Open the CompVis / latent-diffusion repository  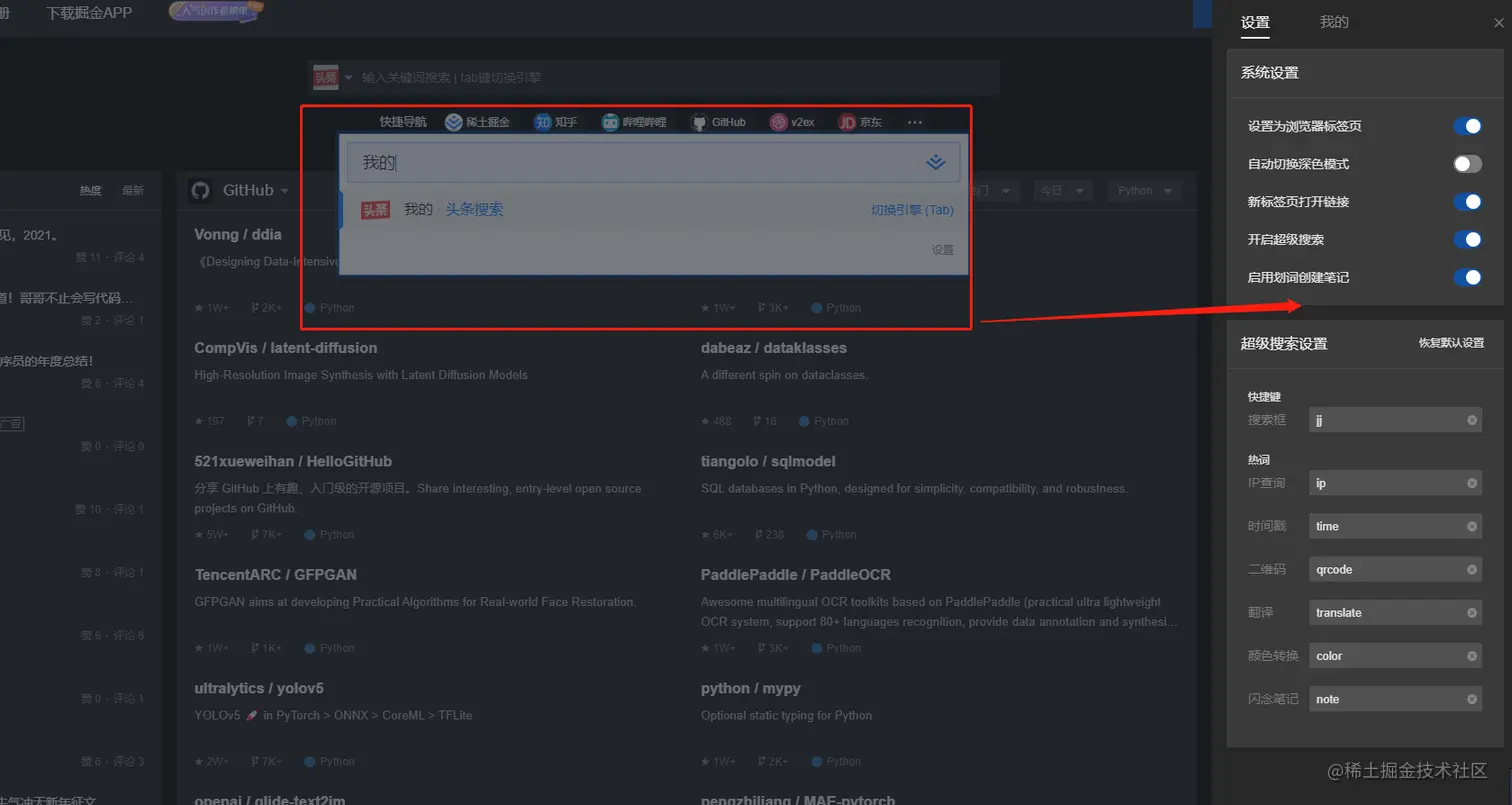pyautogui.click(x=286, y=348)
